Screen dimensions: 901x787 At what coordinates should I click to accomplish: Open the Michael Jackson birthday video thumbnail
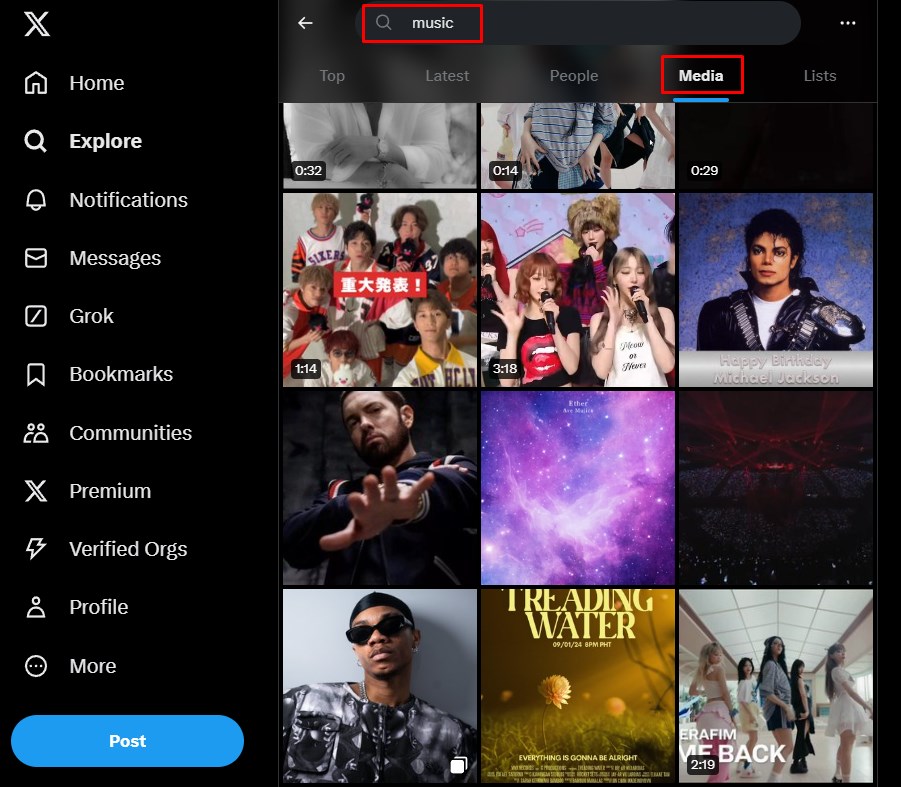pyautogui.click(x=775, y=290)
